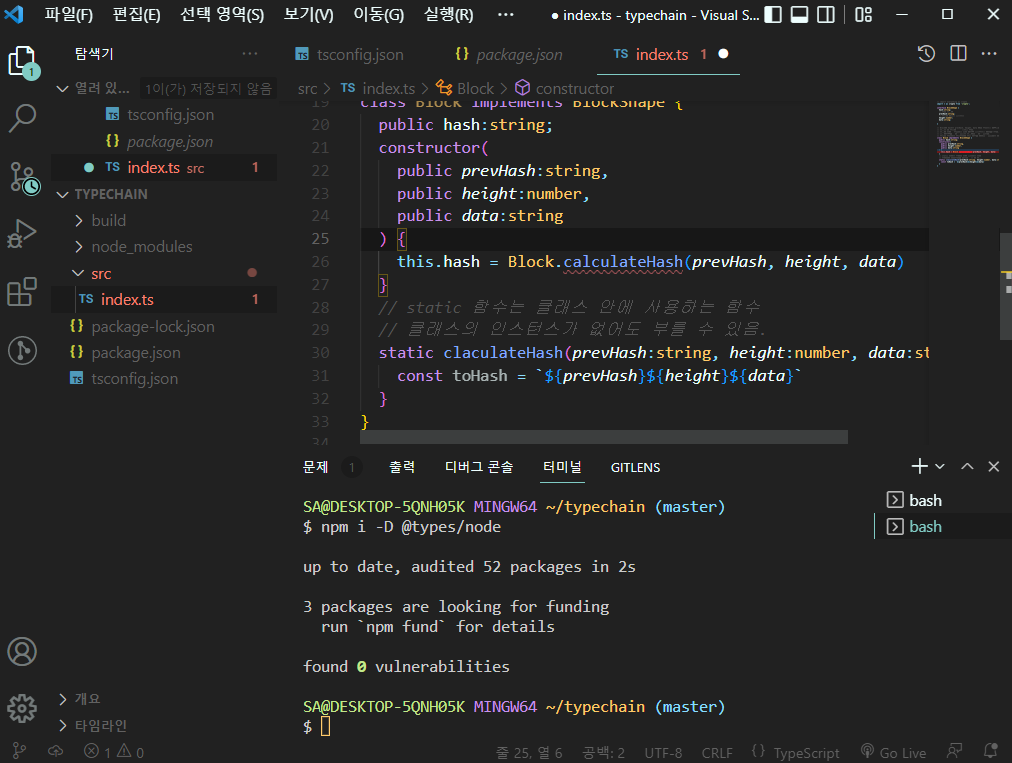Open the 보기(V) menu
The height and width of the screenshot is (763, 1012).
(309, 15)
